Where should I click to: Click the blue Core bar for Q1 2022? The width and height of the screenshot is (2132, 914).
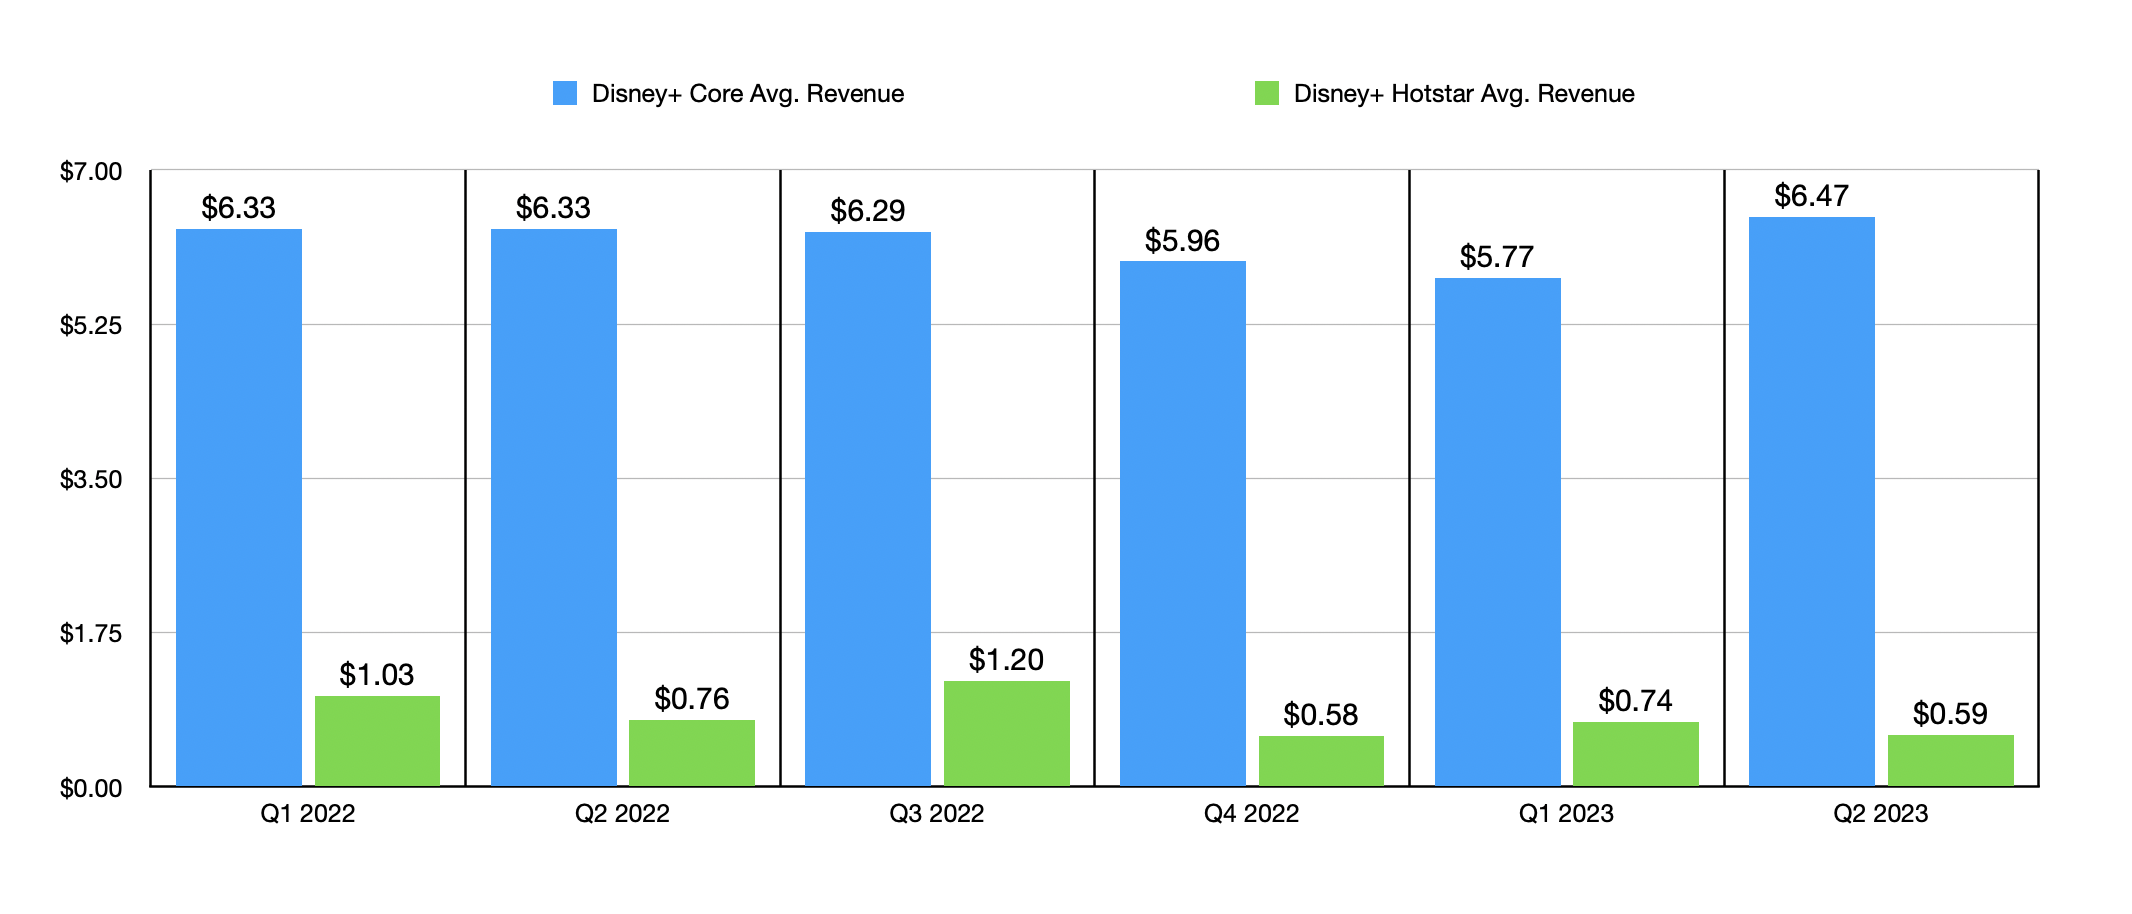[239, 508]
